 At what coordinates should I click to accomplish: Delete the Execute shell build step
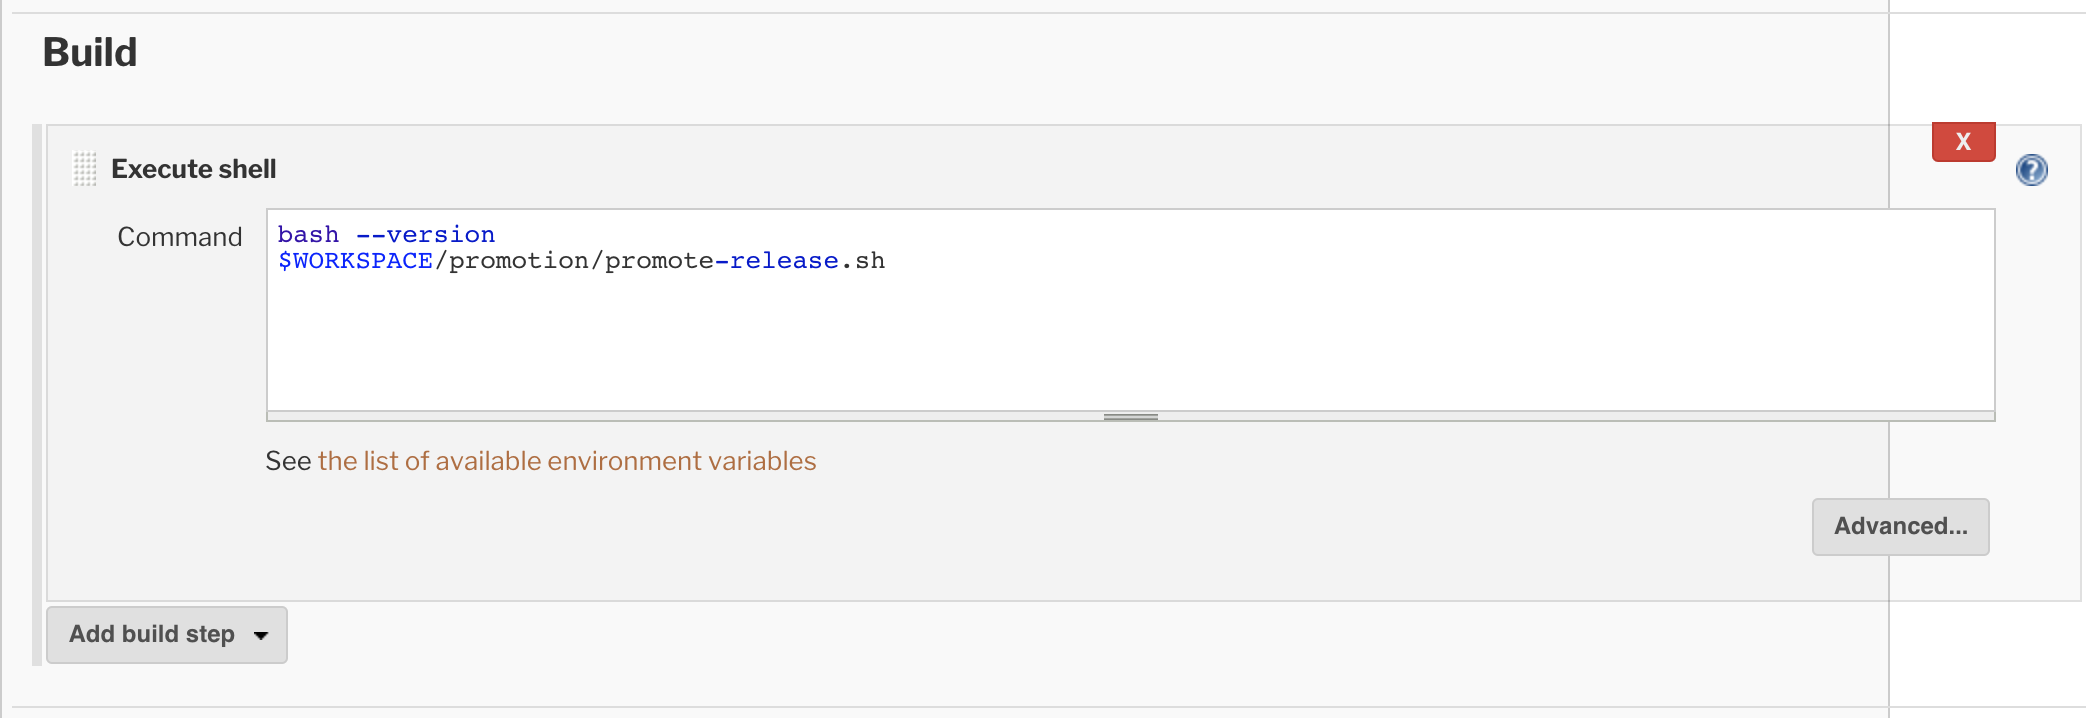click(x=1963, y=142)
